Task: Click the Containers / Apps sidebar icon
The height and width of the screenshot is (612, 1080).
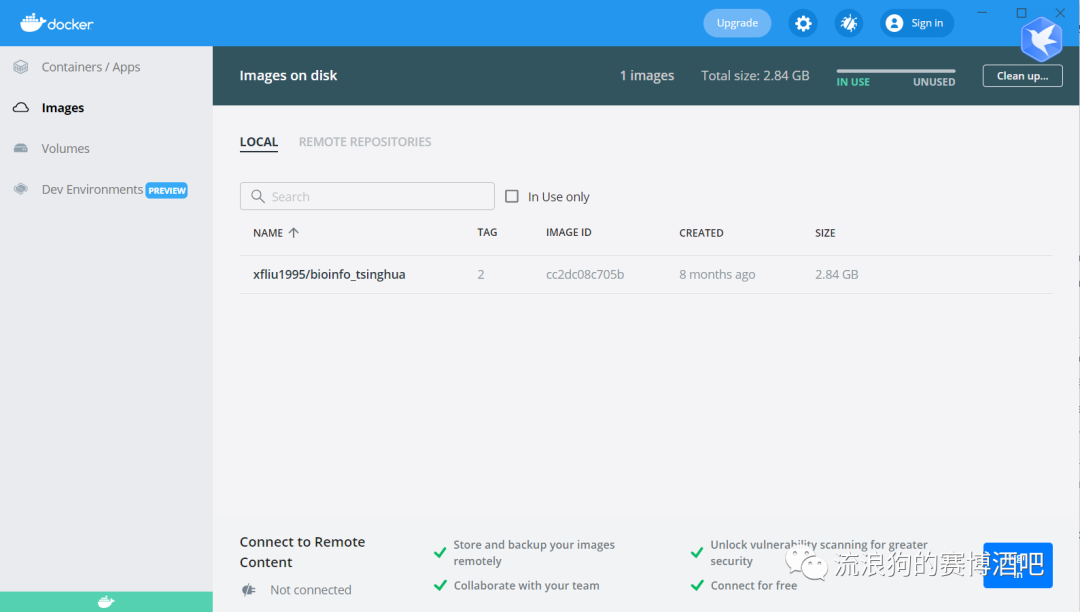Action: pyautogui.click(x=21, y=67)
